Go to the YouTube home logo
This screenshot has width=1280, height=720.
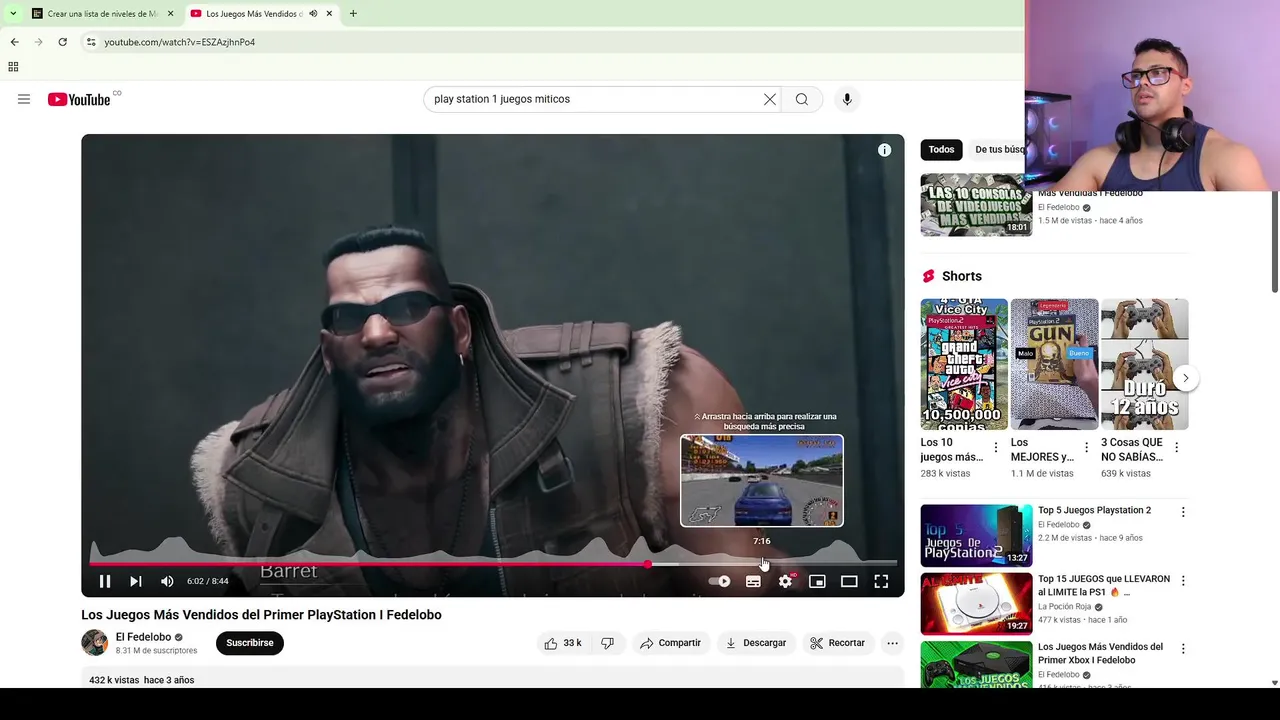79,99
